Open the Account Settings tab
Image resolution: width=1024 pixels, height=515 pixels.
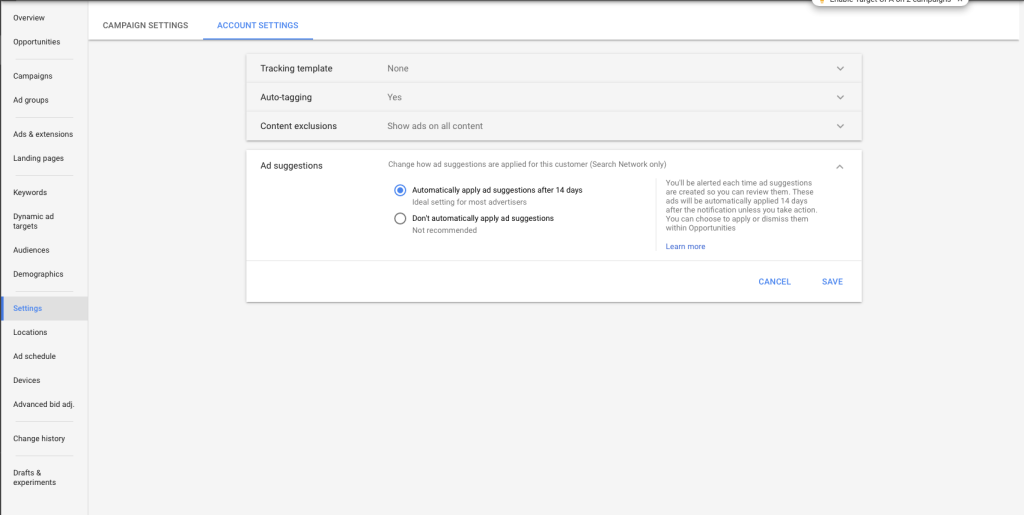[257, 25]
